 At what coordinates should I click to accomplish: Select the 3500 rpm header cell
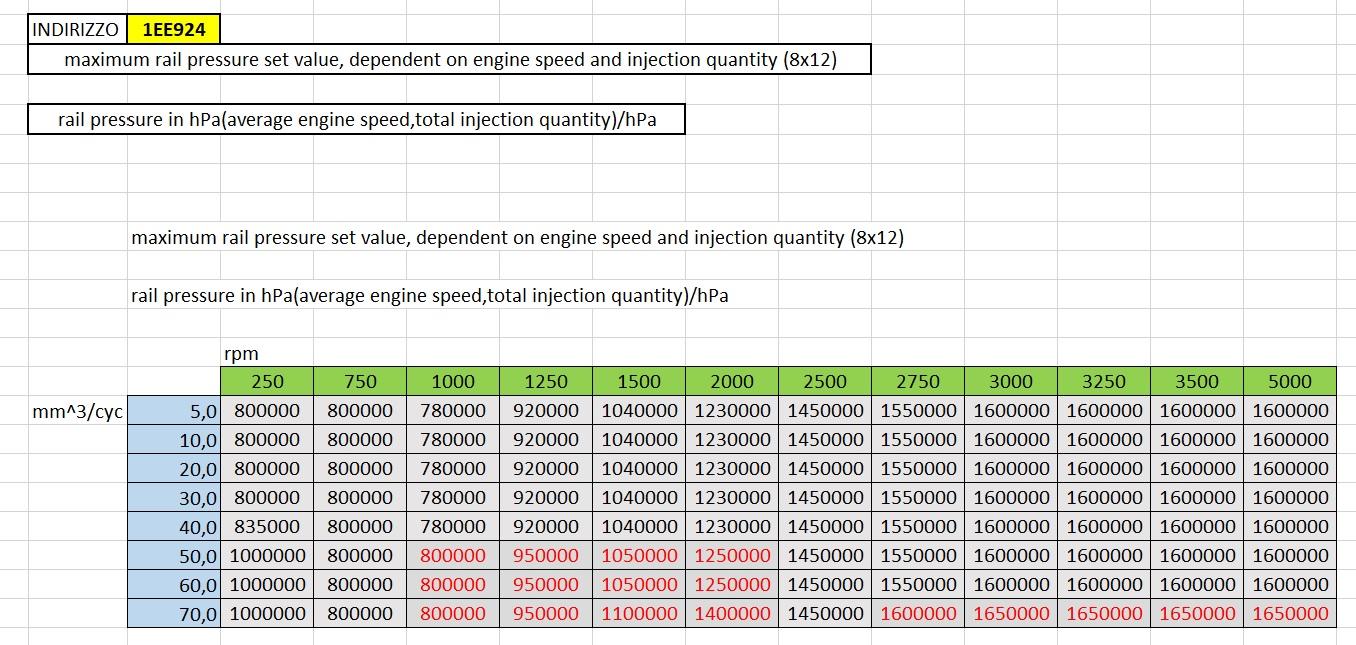(x=1197, y=381)
